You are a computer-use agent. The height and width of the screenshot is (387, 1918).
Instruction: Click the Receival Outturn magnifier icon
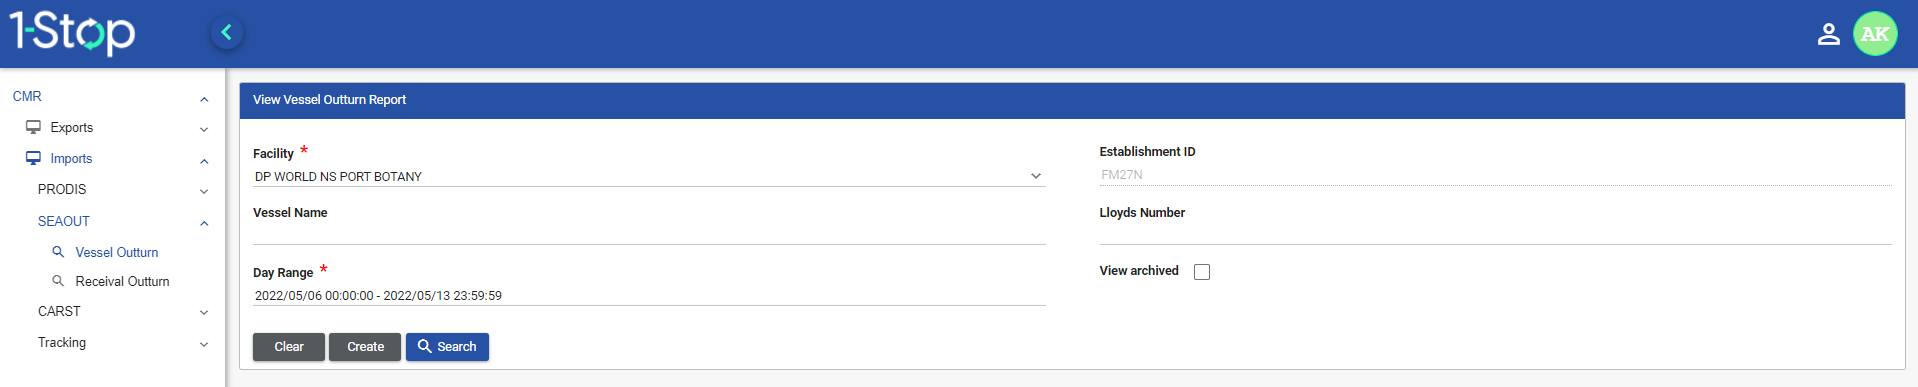coord(58,281)
